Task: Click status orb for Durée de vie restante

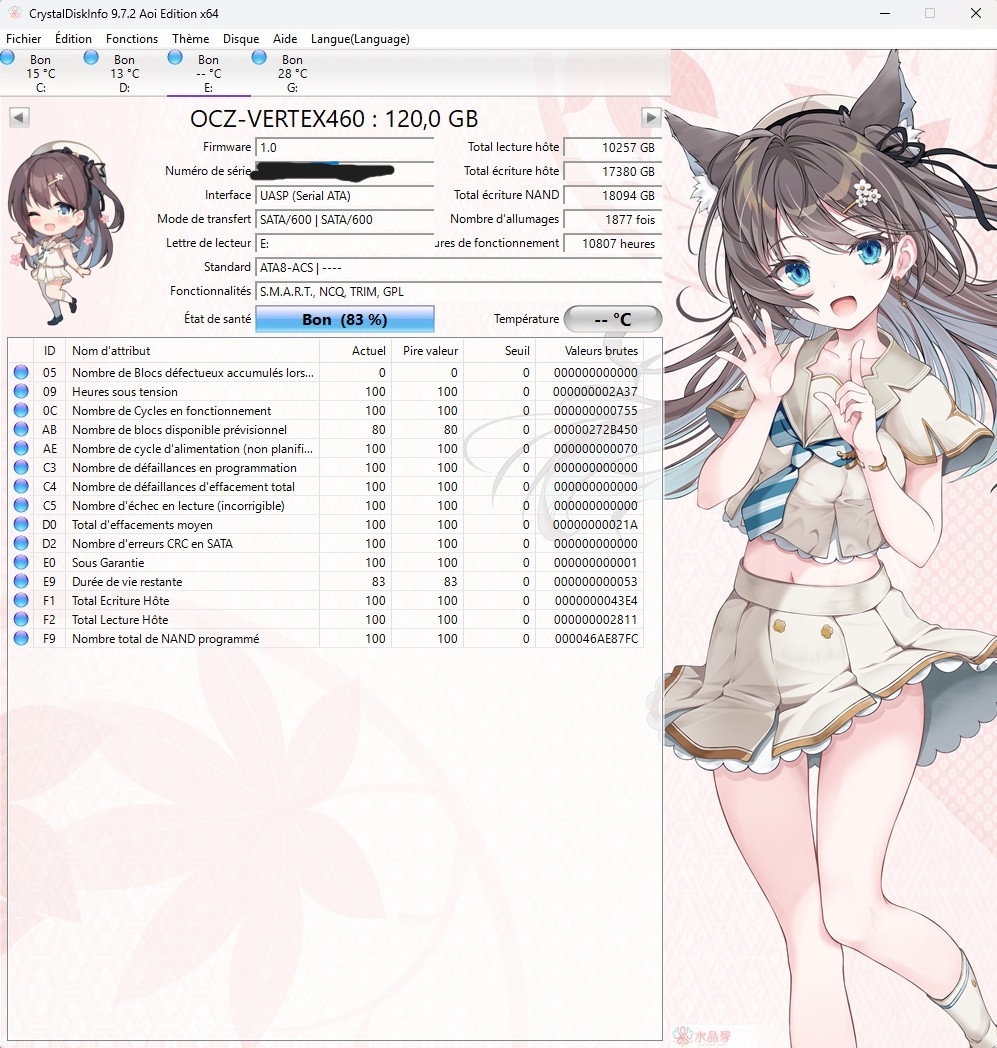Action: tap(21, 582)
